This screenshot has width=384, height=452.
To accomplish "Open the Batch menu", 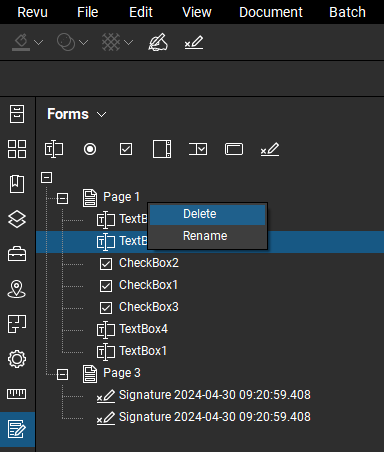I will 347,12.
